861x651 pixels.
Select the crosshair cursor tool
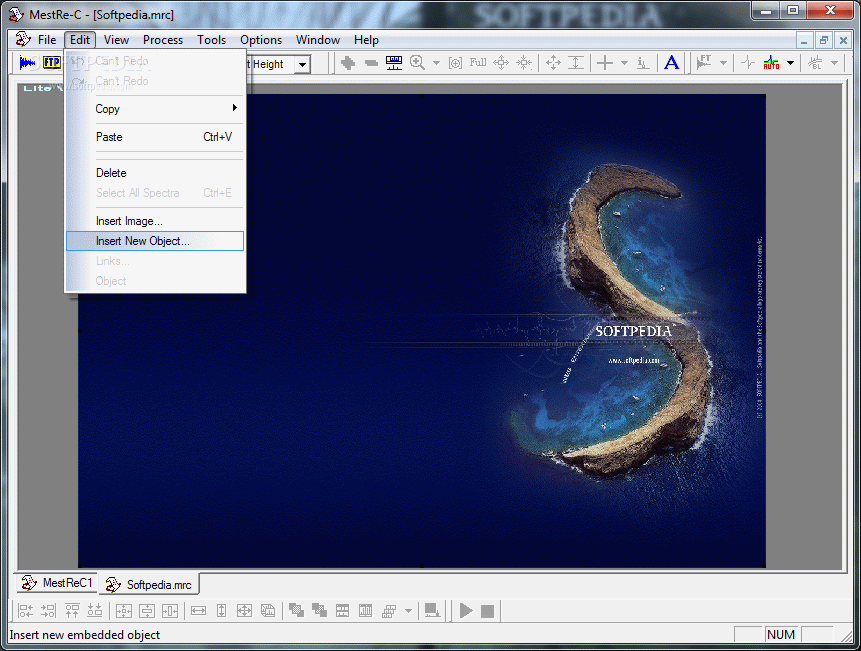click(x=605, y=63)
